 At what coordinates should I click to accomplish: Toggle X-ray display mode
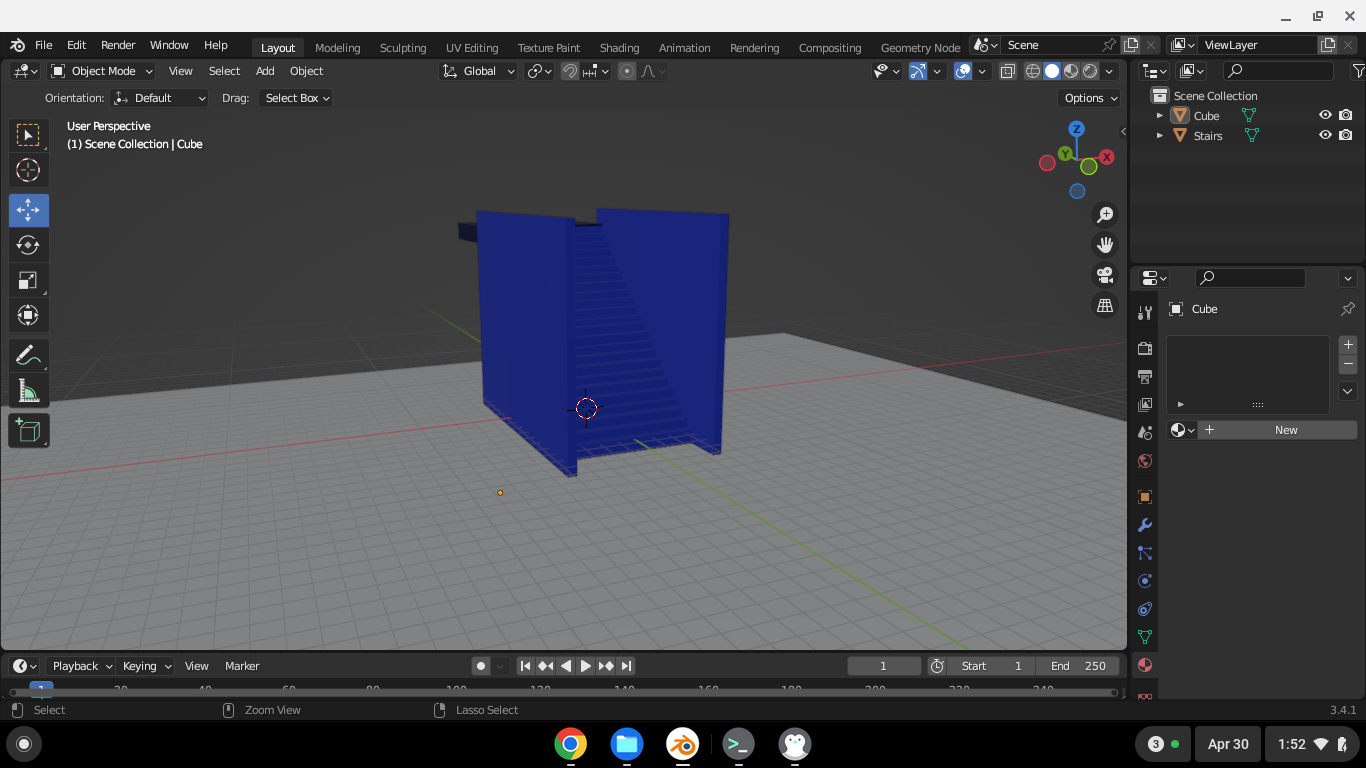point(1008,71)
